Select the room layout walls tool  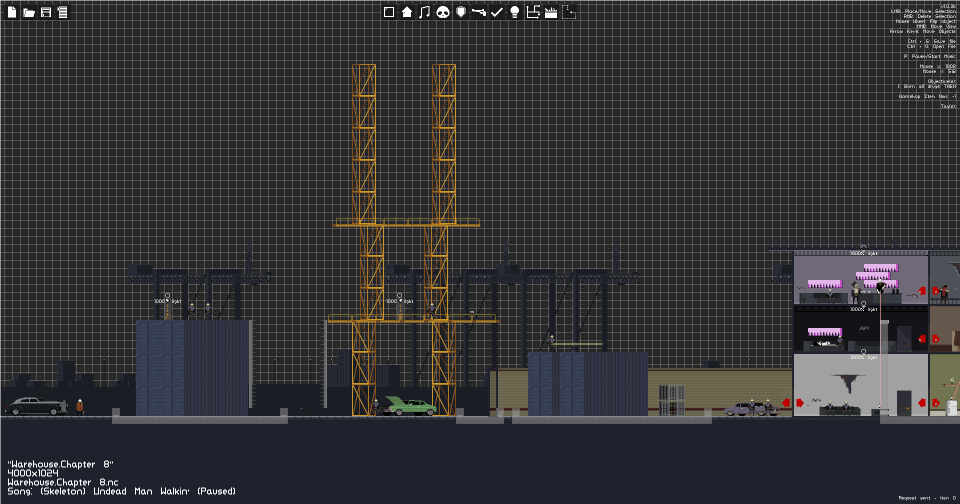coord(533,12)
